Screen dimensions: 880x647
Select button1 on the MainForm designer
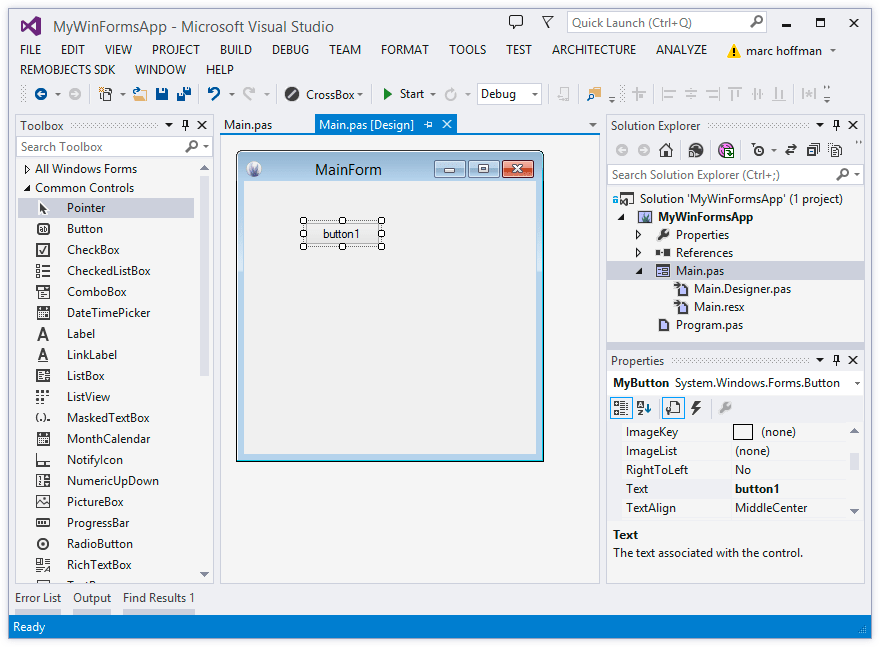(x=342, y=233)
